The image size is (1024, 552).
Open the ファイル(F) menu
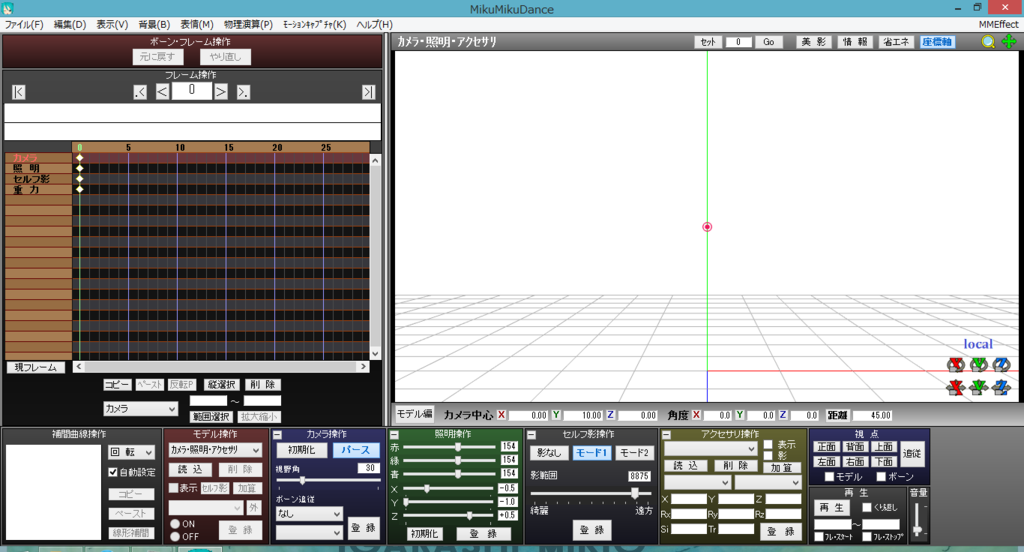click(24, 24)
